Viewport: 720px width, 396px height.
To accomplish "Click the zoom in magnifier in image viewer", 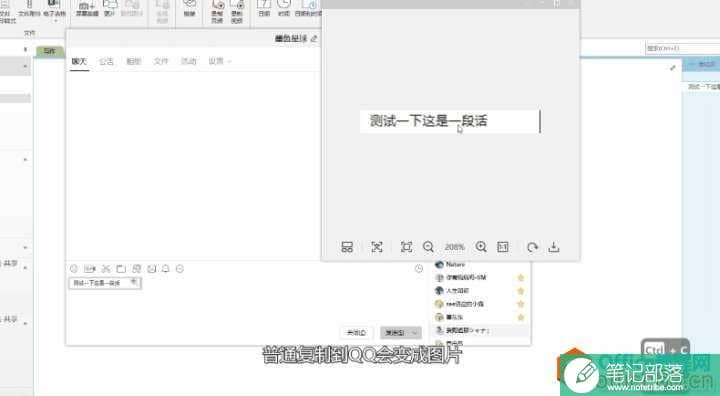I will (x=481, y=247).
